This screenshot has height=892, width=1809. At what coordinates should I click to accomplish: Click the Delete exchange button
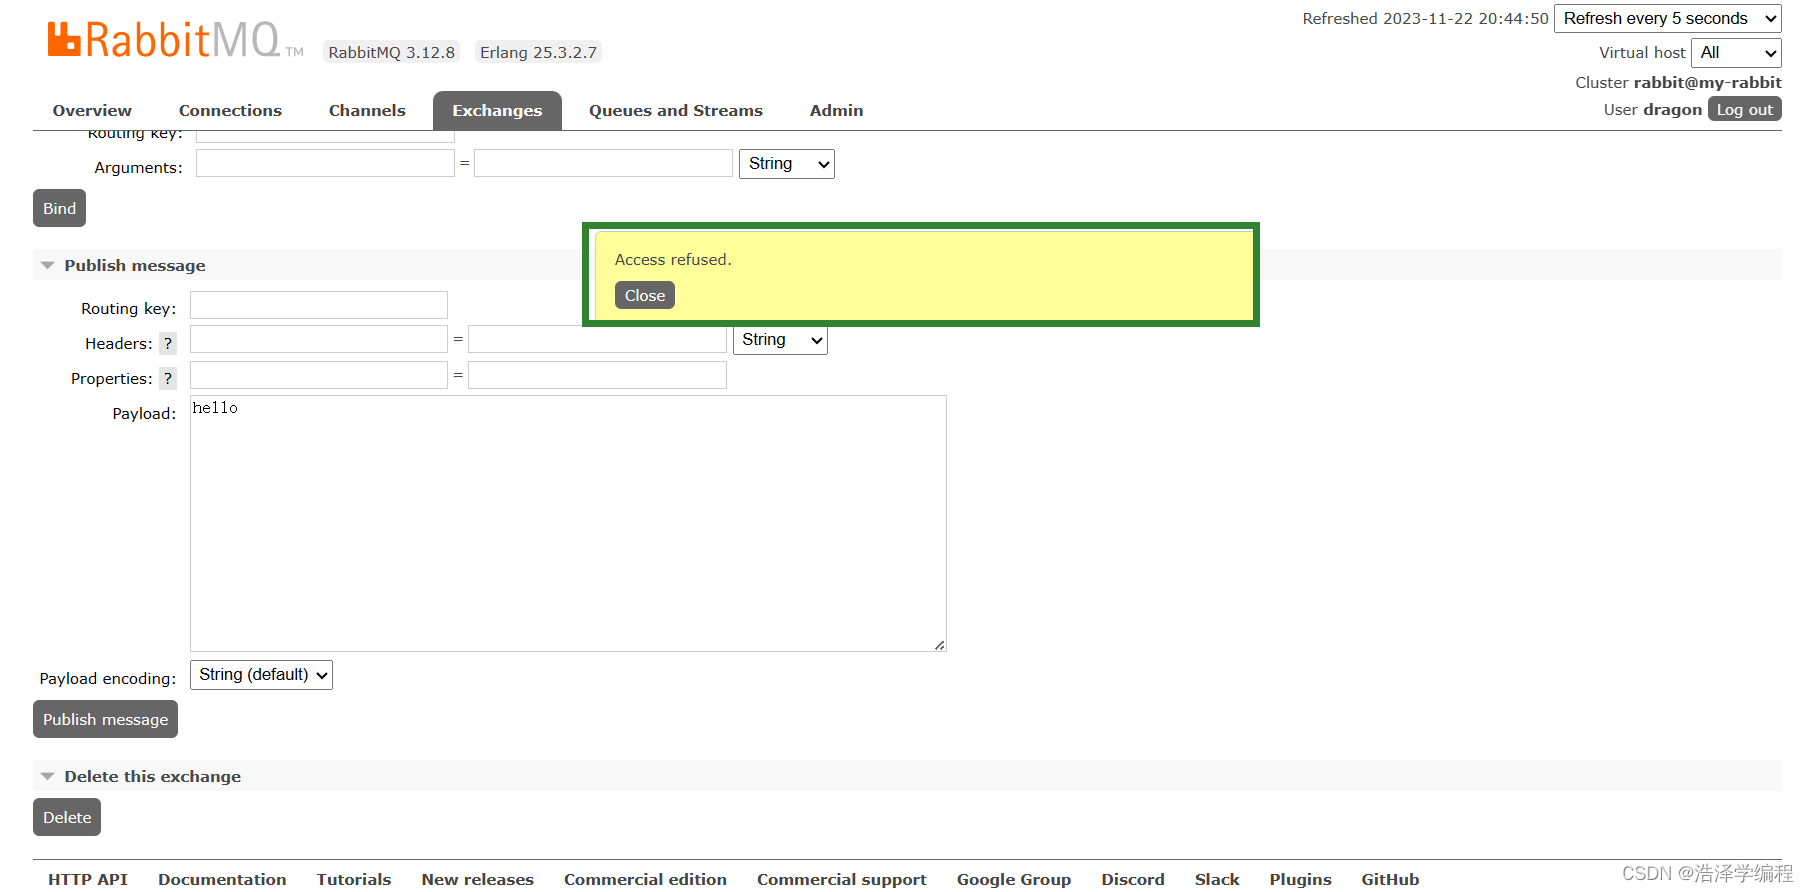[67, 817]
